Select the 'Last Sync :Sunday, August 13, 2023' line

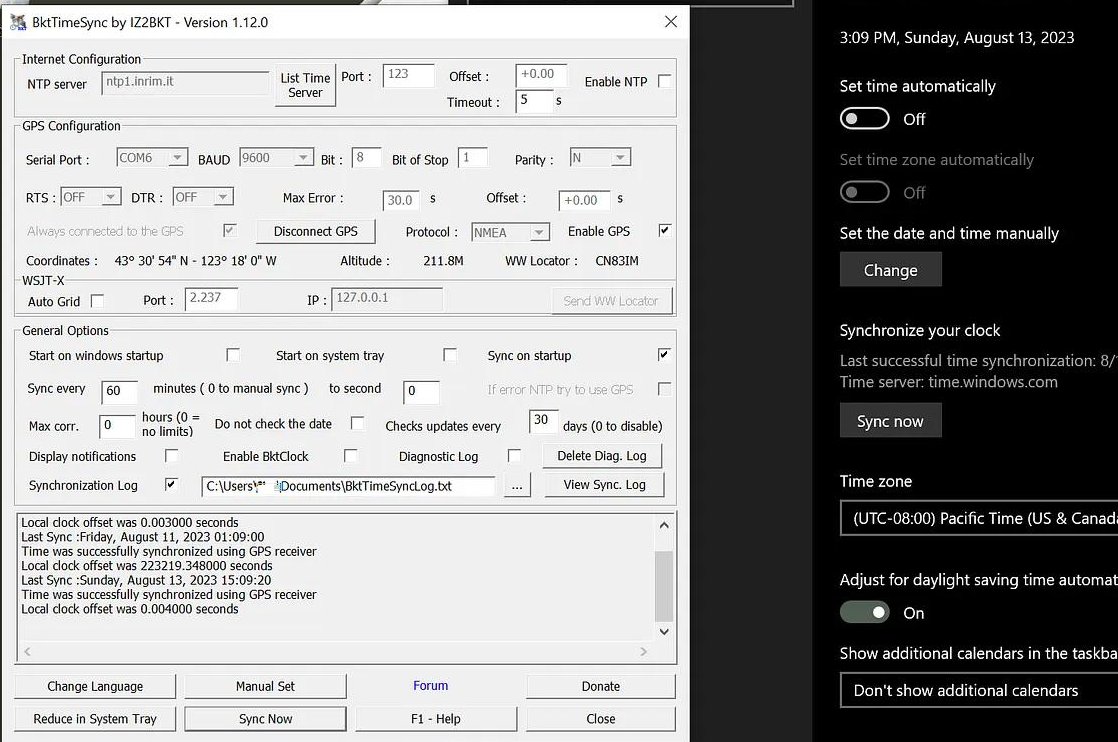pos(146,580)
